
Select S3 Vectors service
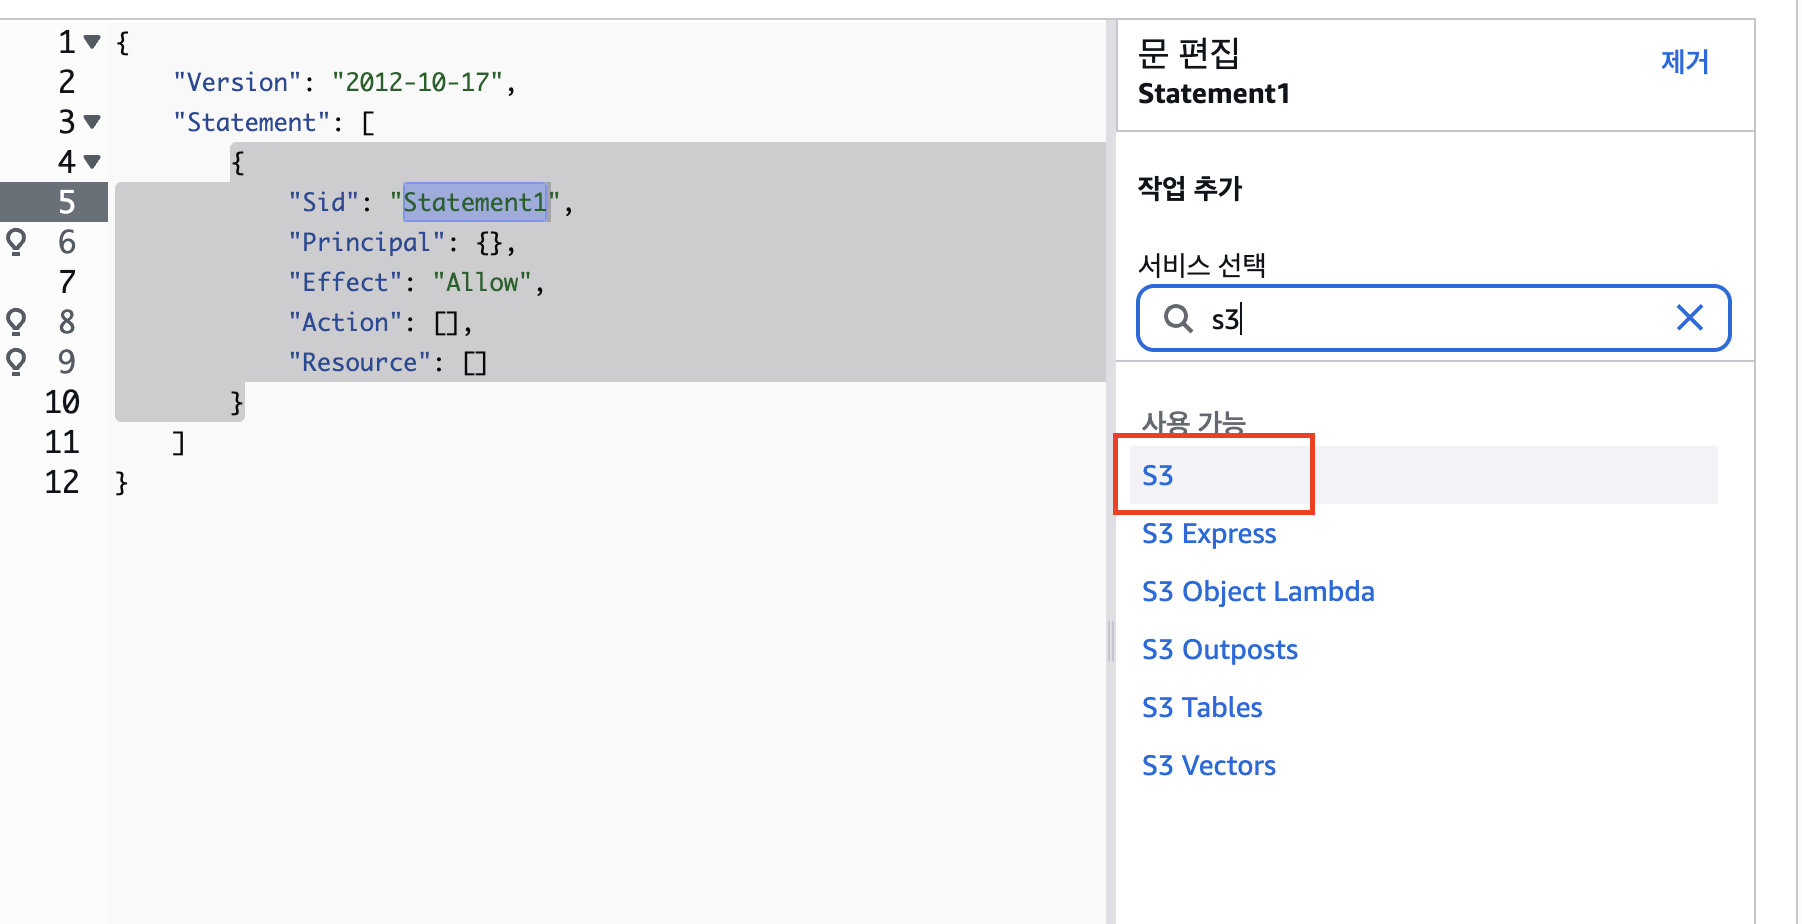tap(1208, 765)
